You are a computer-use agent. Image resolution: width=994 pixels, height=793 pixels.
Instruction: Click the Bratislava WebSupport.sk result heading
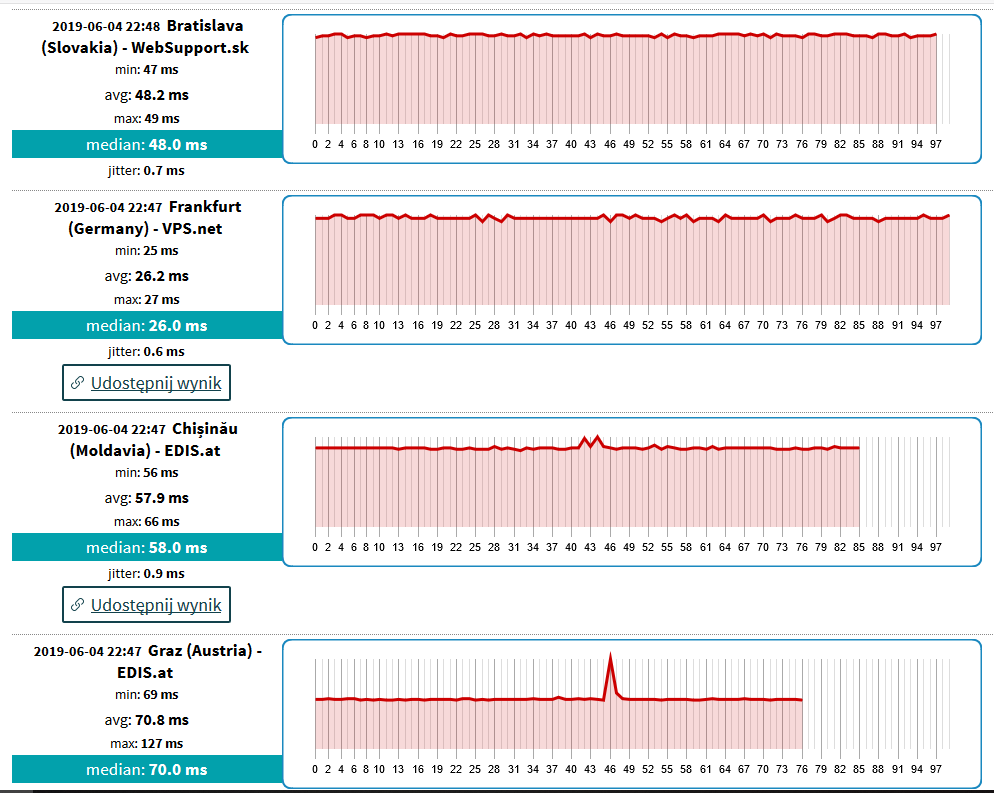(146, 37)
